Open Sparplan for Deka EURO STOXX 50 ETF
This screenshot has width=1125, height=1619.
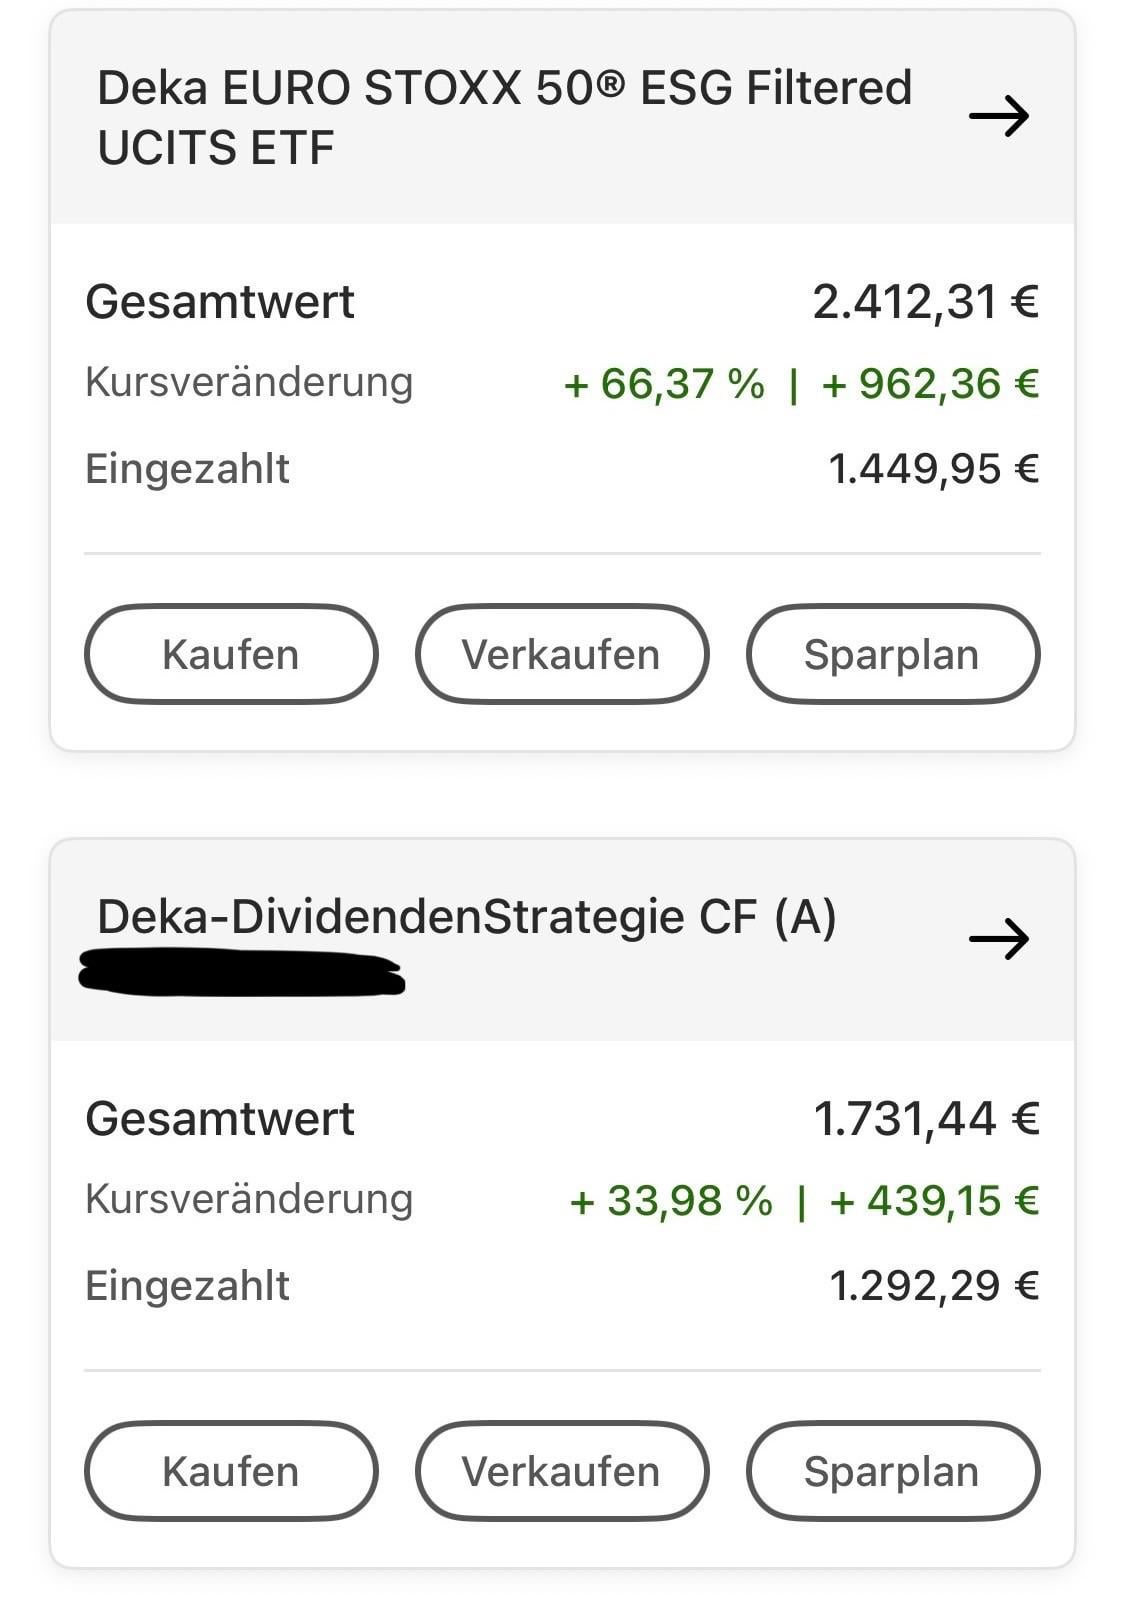(892, 655)
